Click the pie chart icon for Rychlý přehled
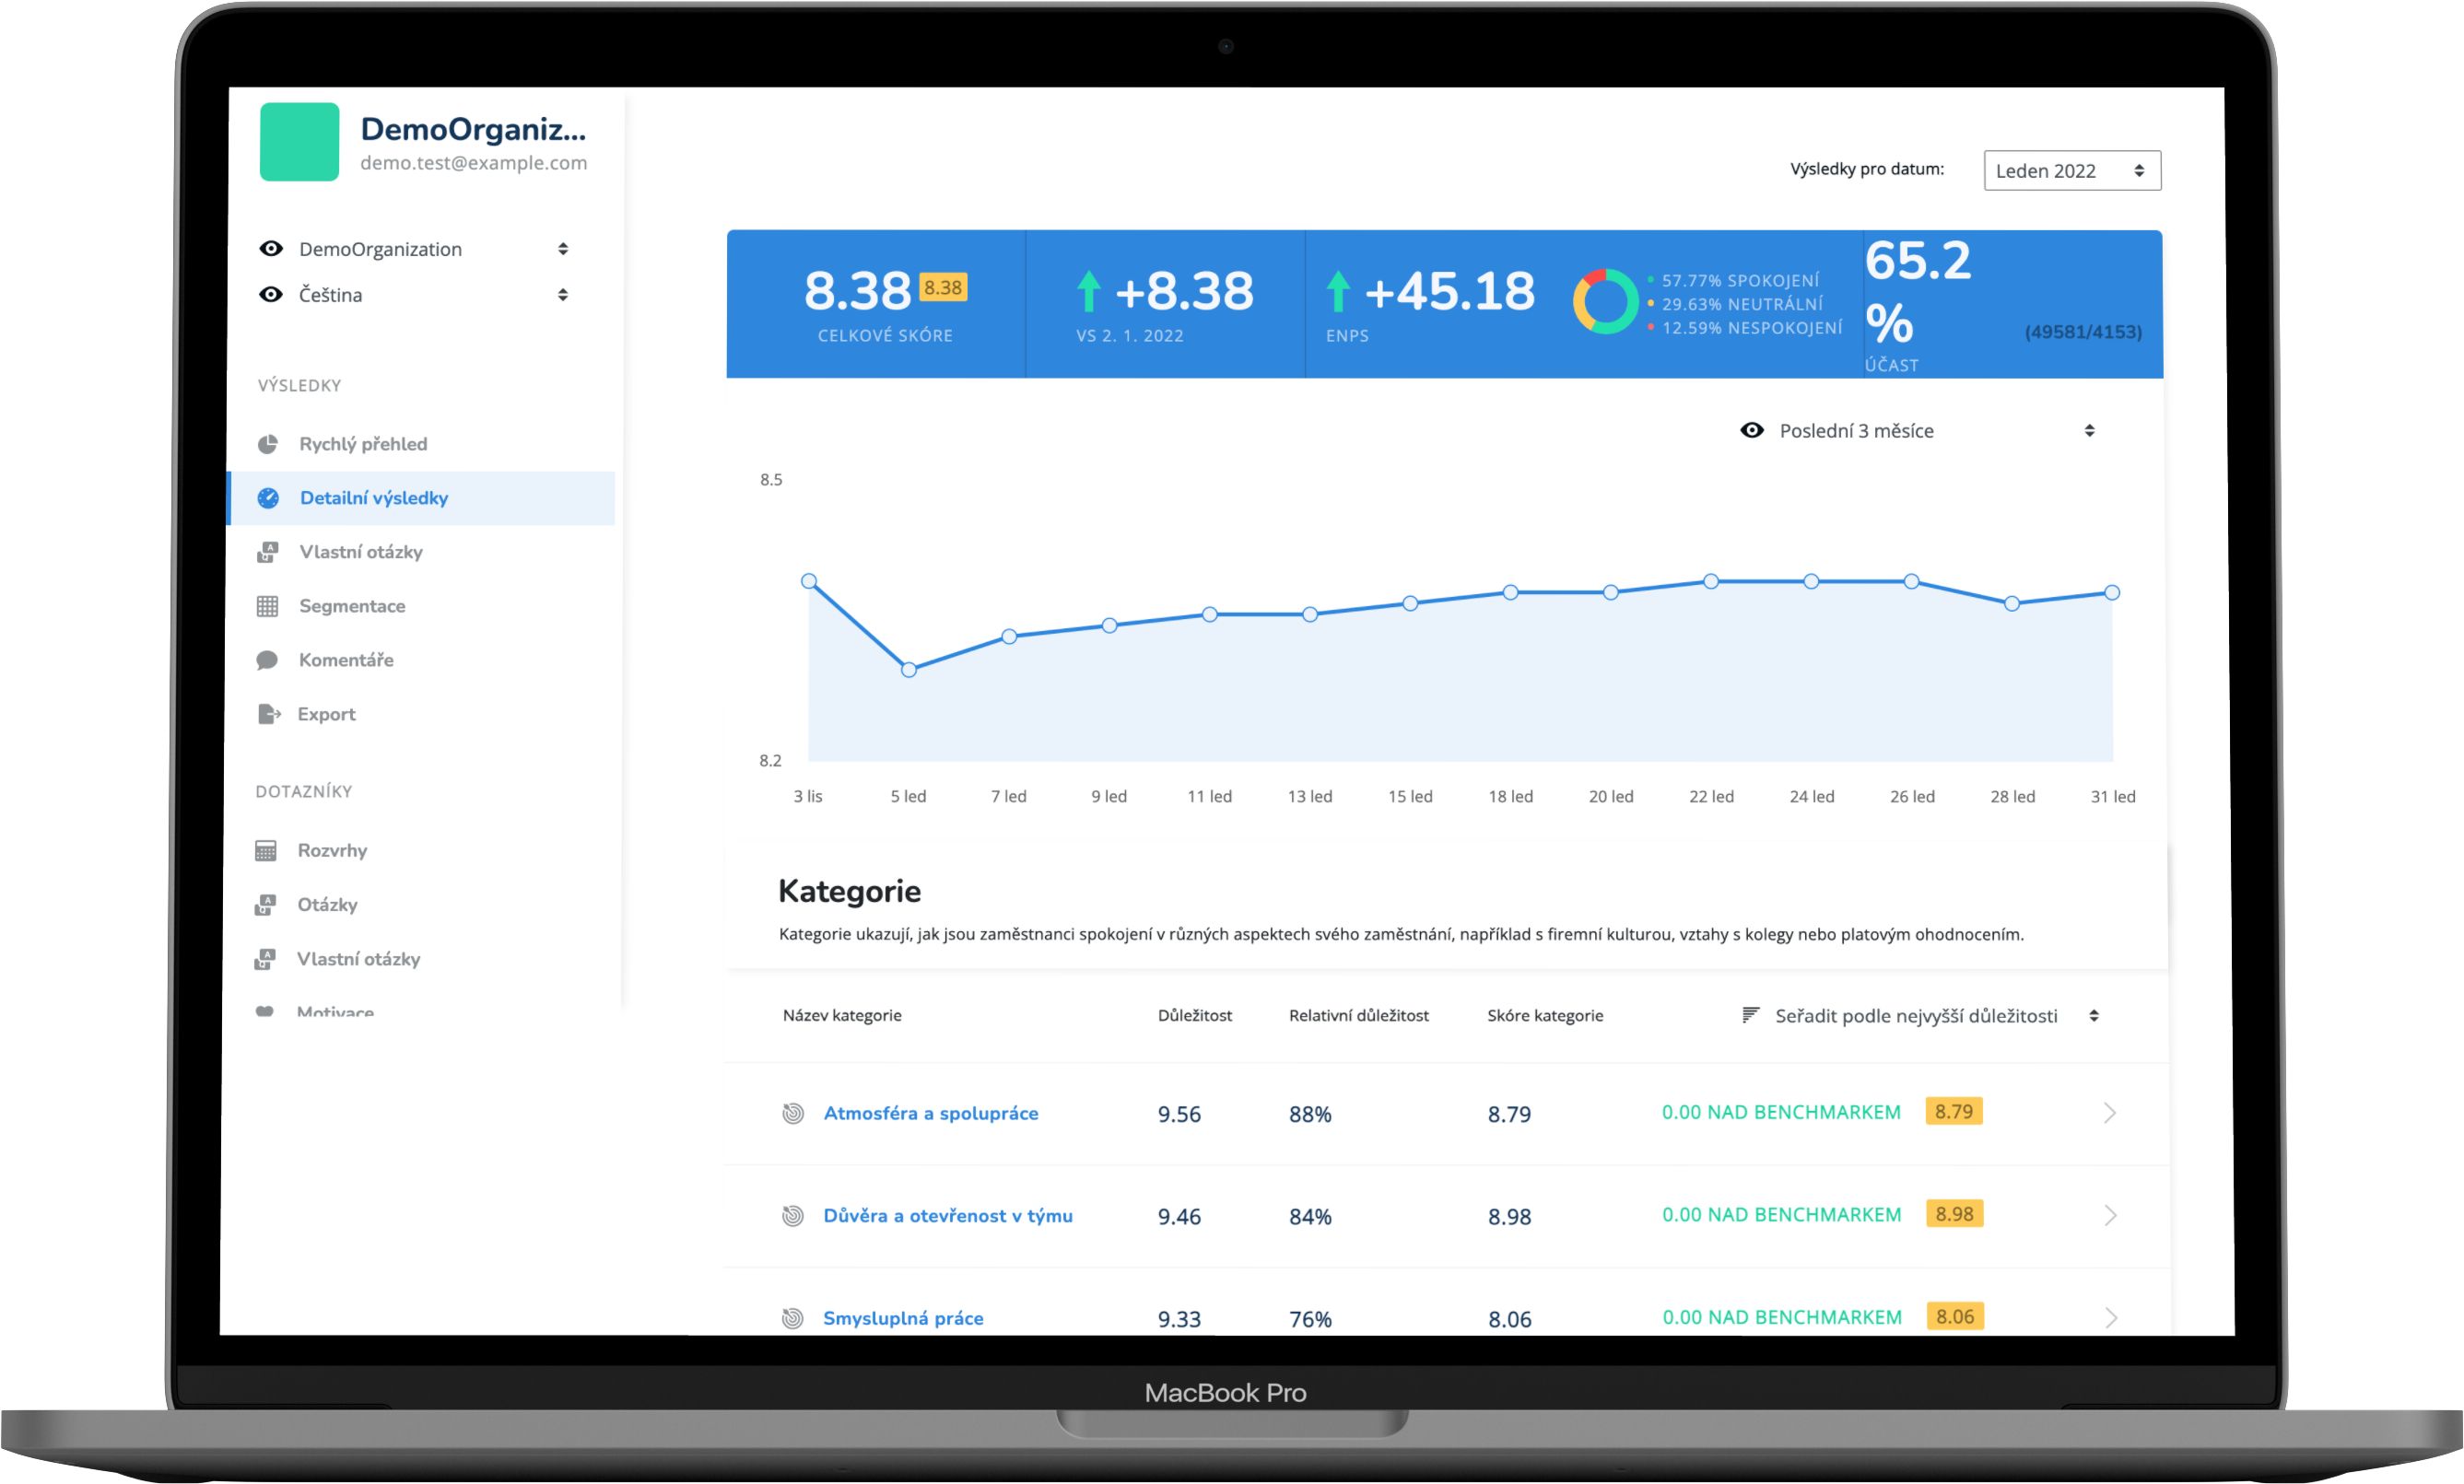The image size is (2464, 1484). (x=268, y=444)
